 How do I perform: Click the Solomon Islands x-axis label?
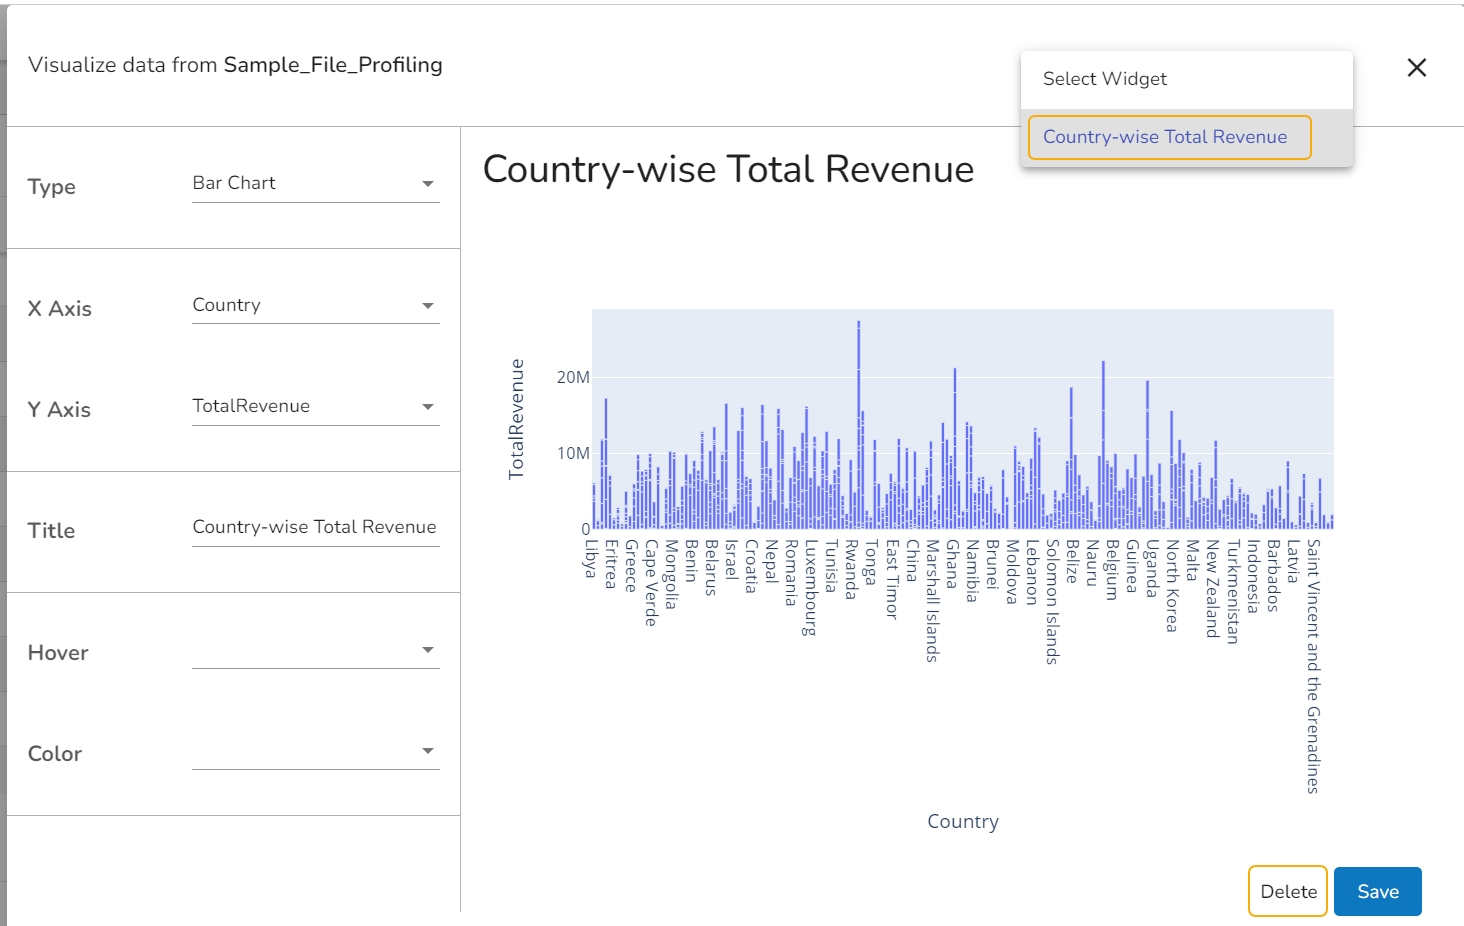tap(1052, 602)
